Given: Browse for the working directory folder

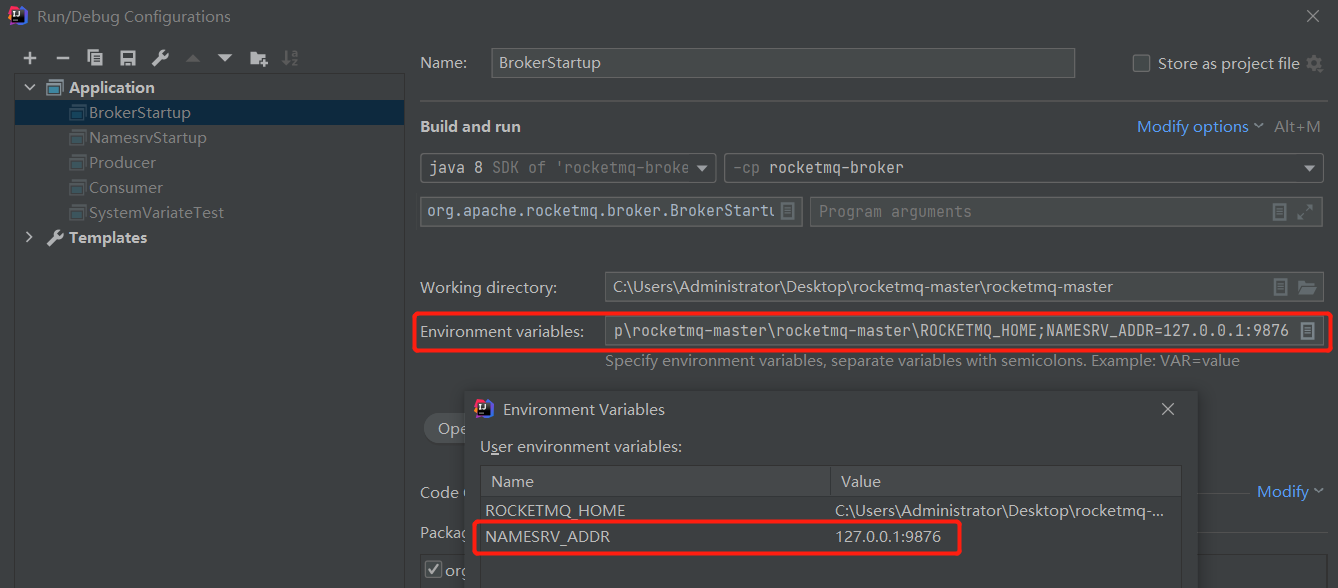Looking at the screenshot, I should point(1307,287).
